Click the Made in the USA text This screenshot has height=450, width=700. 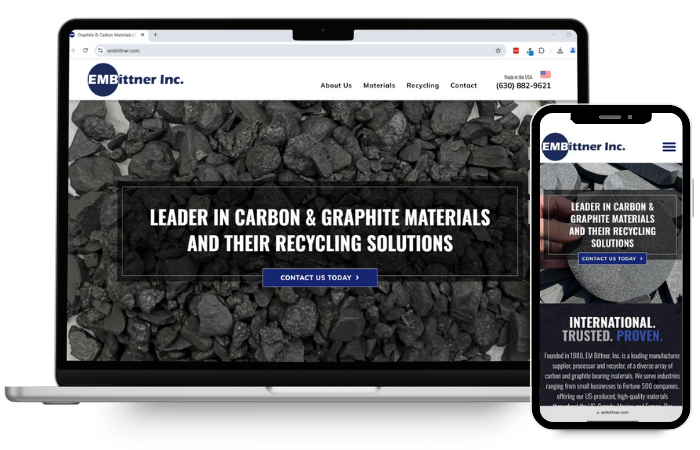pos(518,77)
